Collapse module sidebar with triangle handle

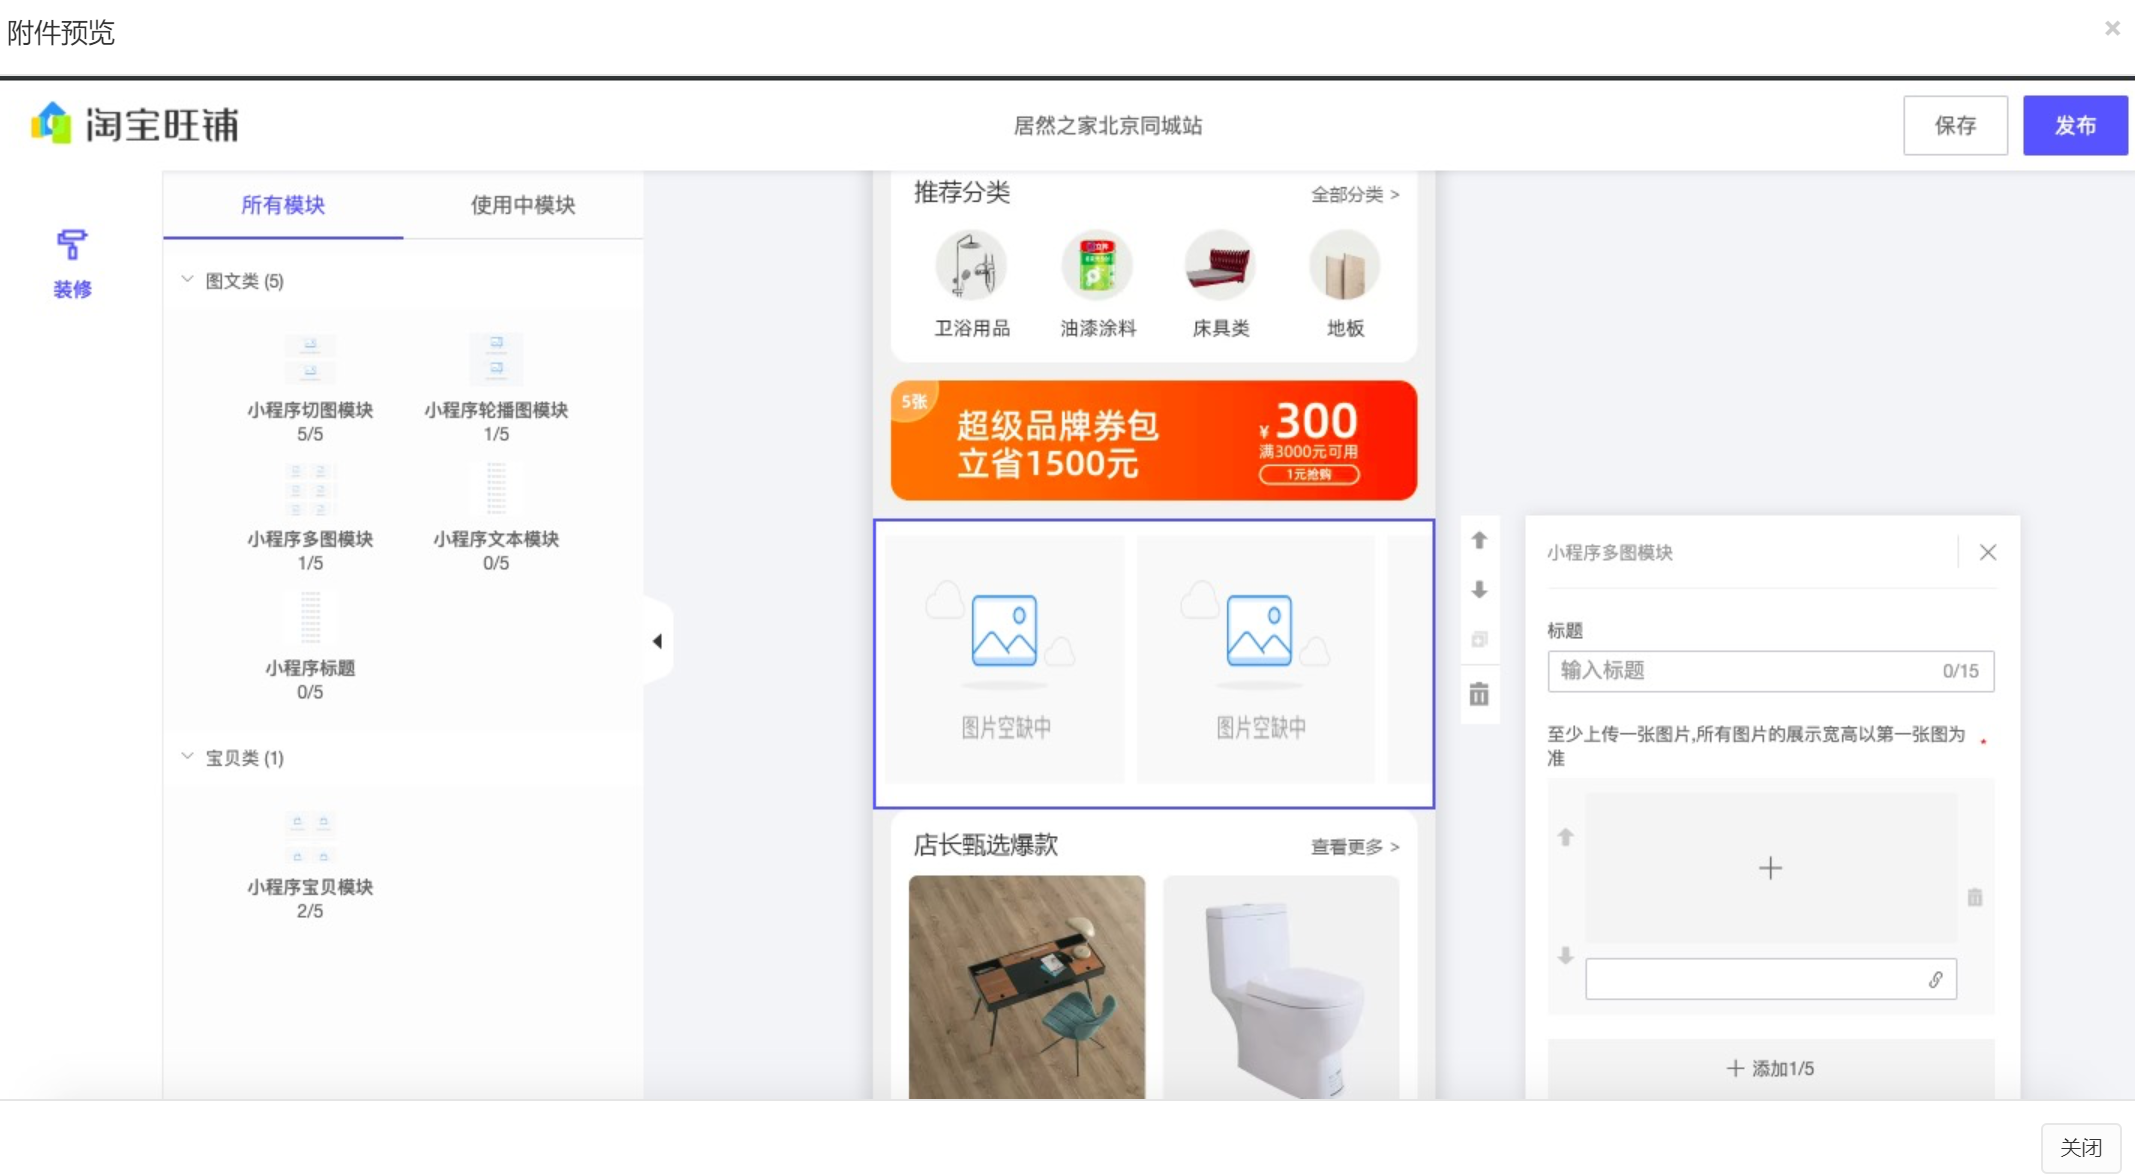[x=657, y=641]
